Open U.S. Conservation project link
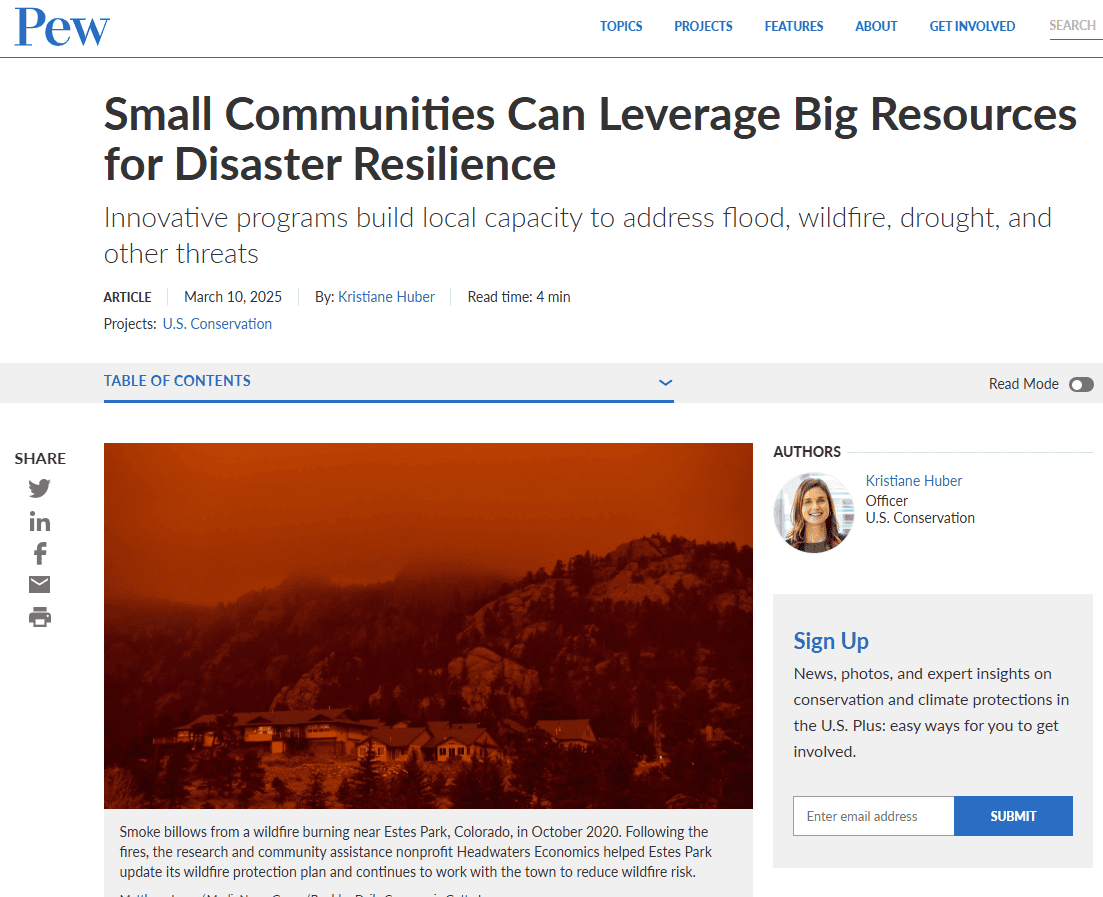Image resolution: width=1103 pixels, height=897 pixels. 217,324
